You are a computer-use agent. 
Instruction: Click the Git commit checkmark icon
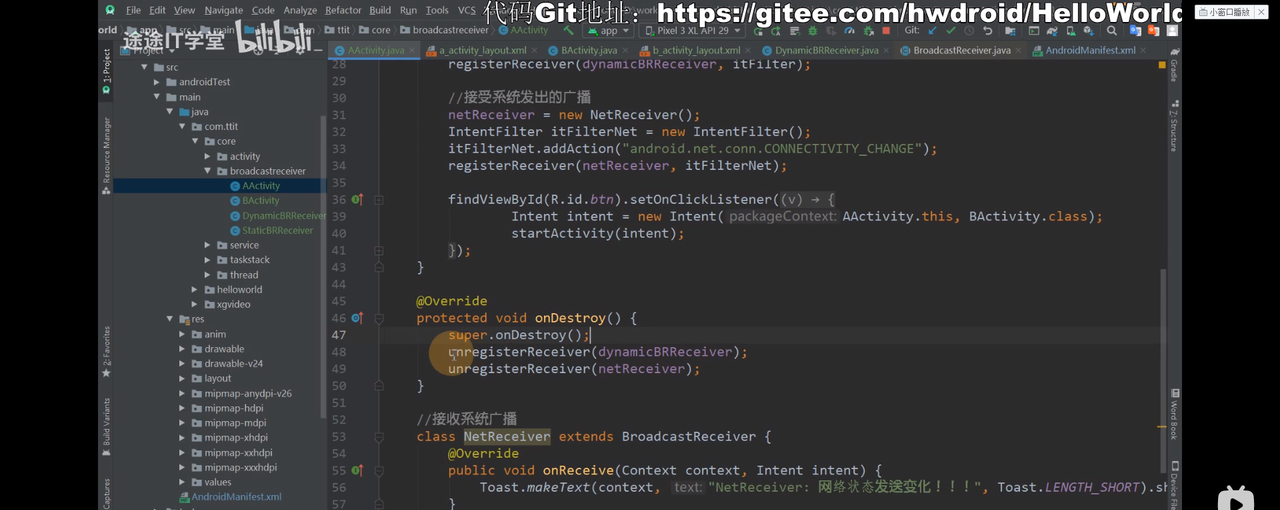[x=950, y=31]
